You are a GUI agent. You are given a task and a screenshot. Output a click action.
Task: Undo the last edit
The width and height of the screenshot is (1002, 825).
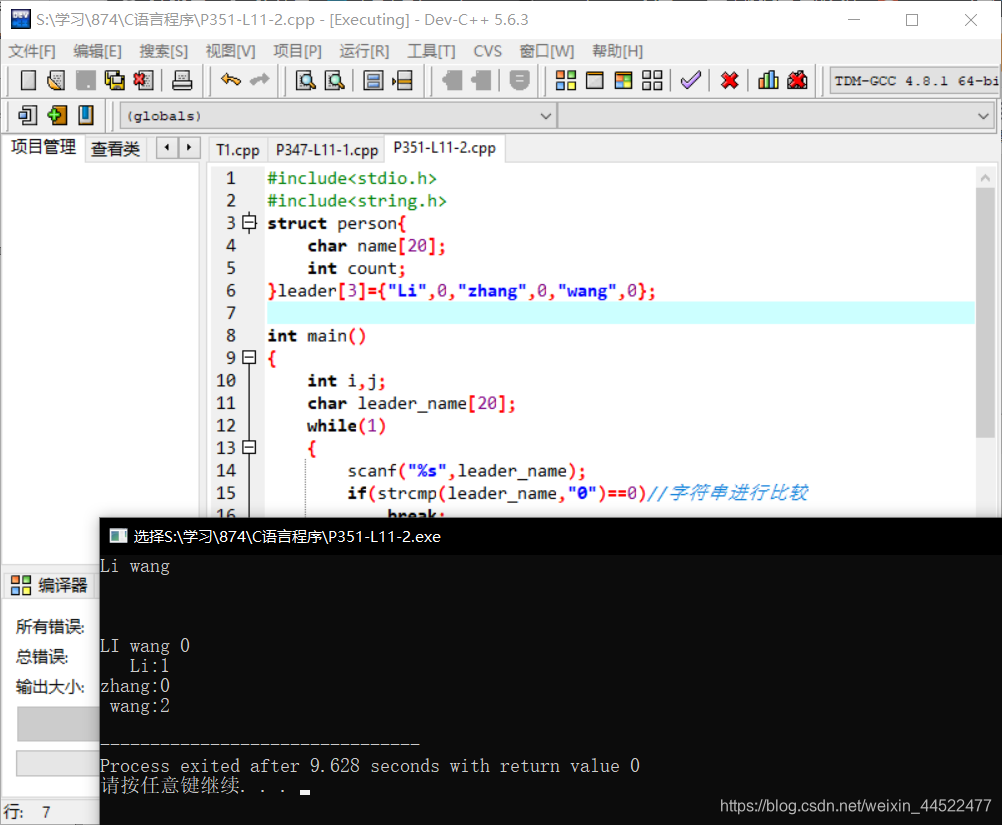[x=231, y=81]
